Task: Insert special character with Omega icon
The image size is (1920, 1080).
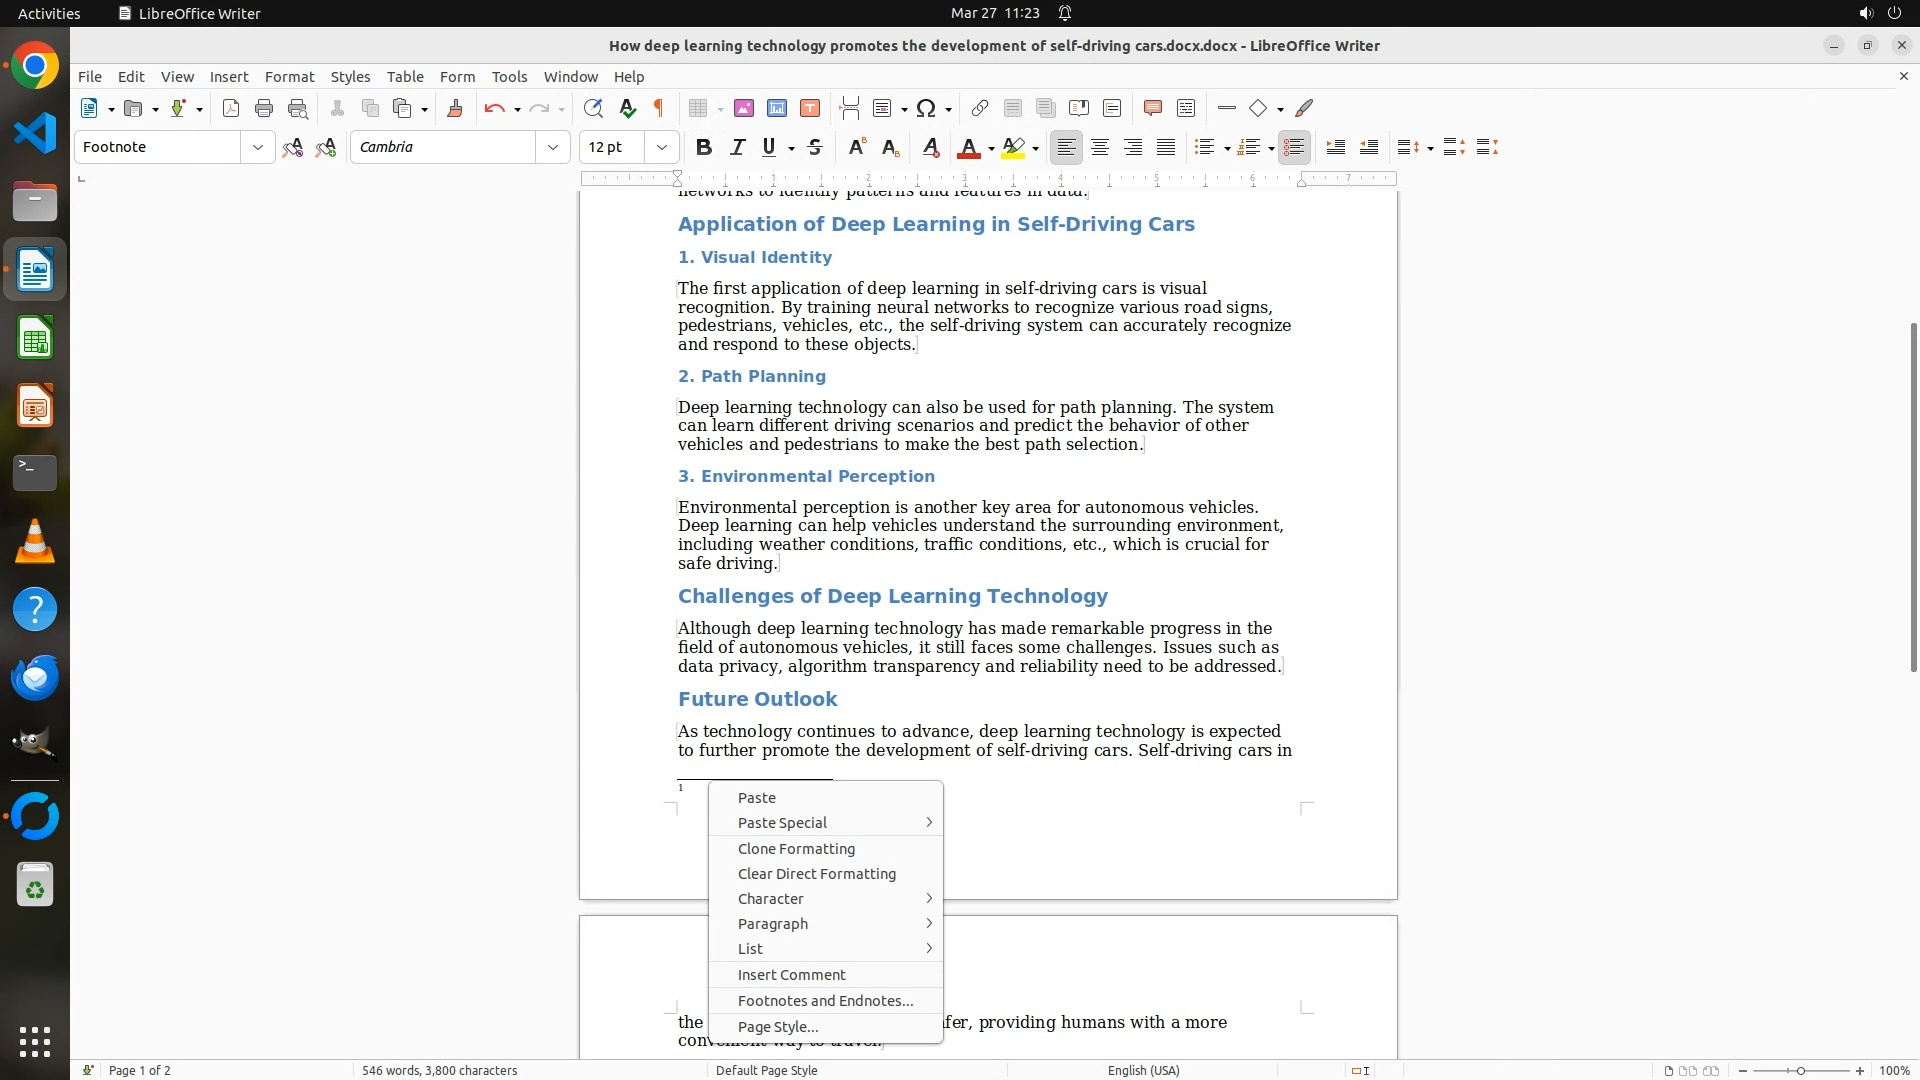Action: point(926,109)
